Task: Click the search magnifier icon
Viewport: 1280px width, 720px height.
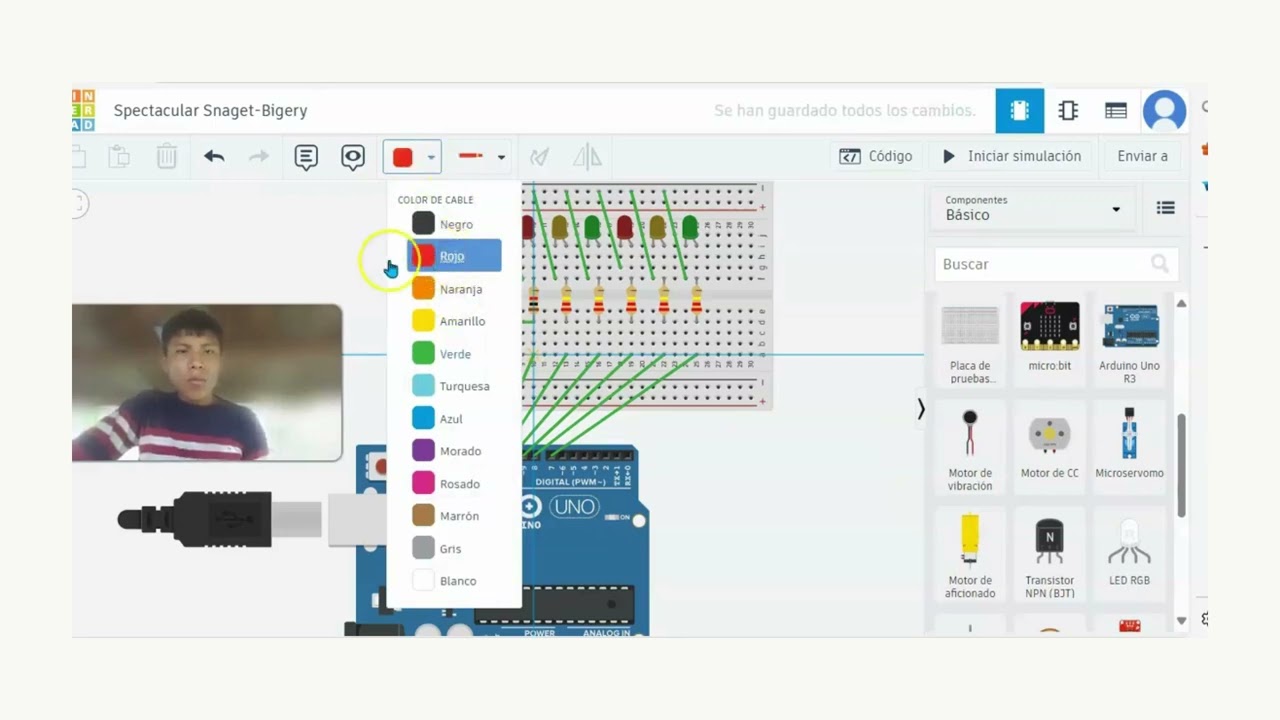Action: pyautogui.click(x=1159, y=264)
